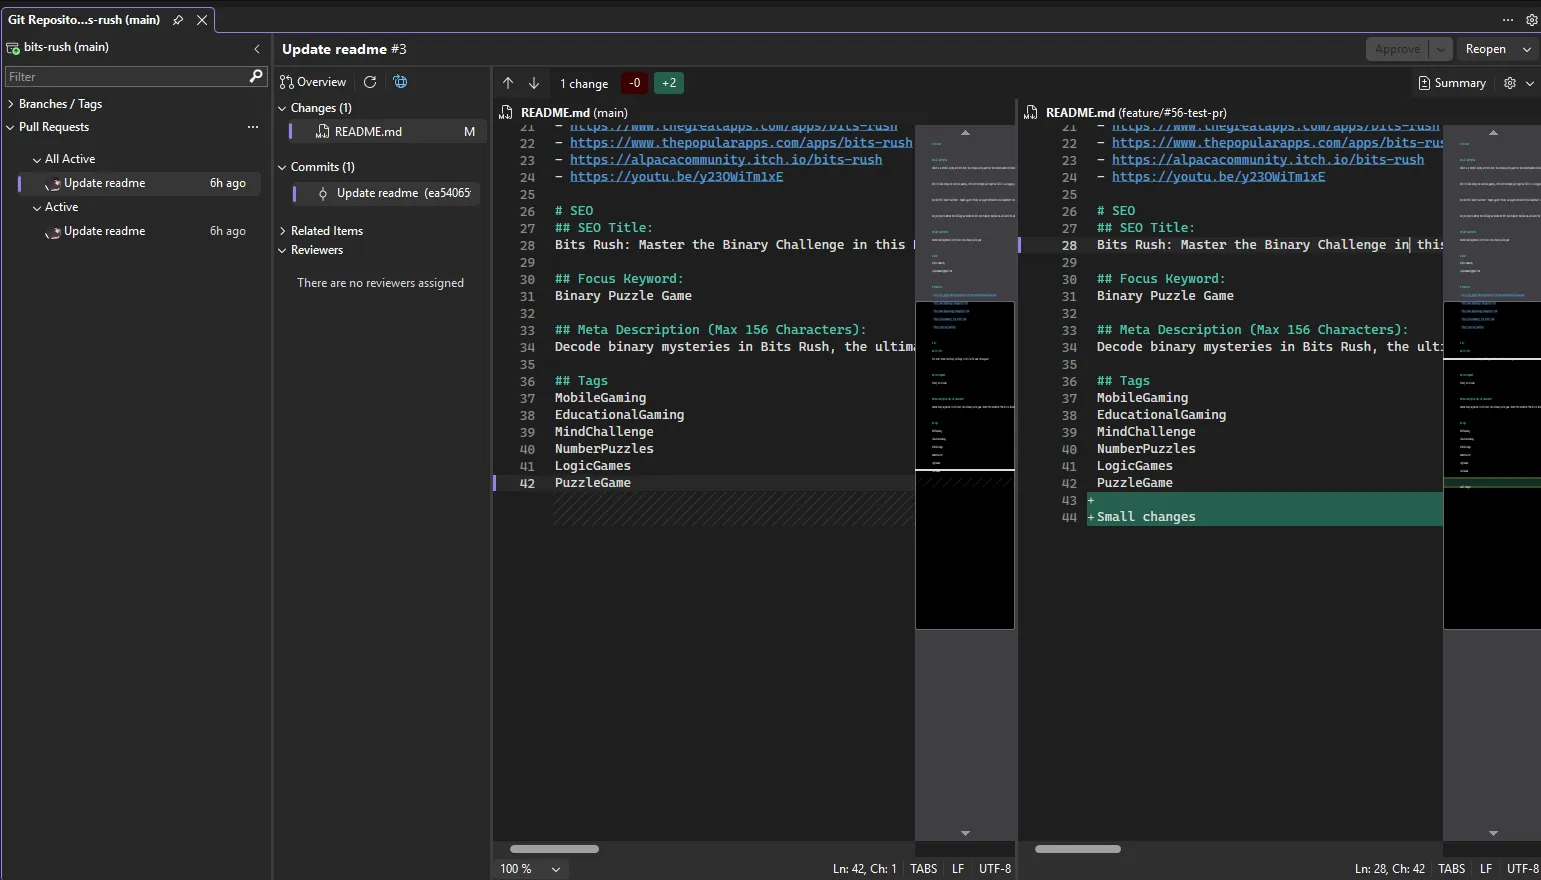This screenshot has width=1541, height=880.
Task: Click left pane UTF-8 encoding indicator
Action: tap(995, 869)
